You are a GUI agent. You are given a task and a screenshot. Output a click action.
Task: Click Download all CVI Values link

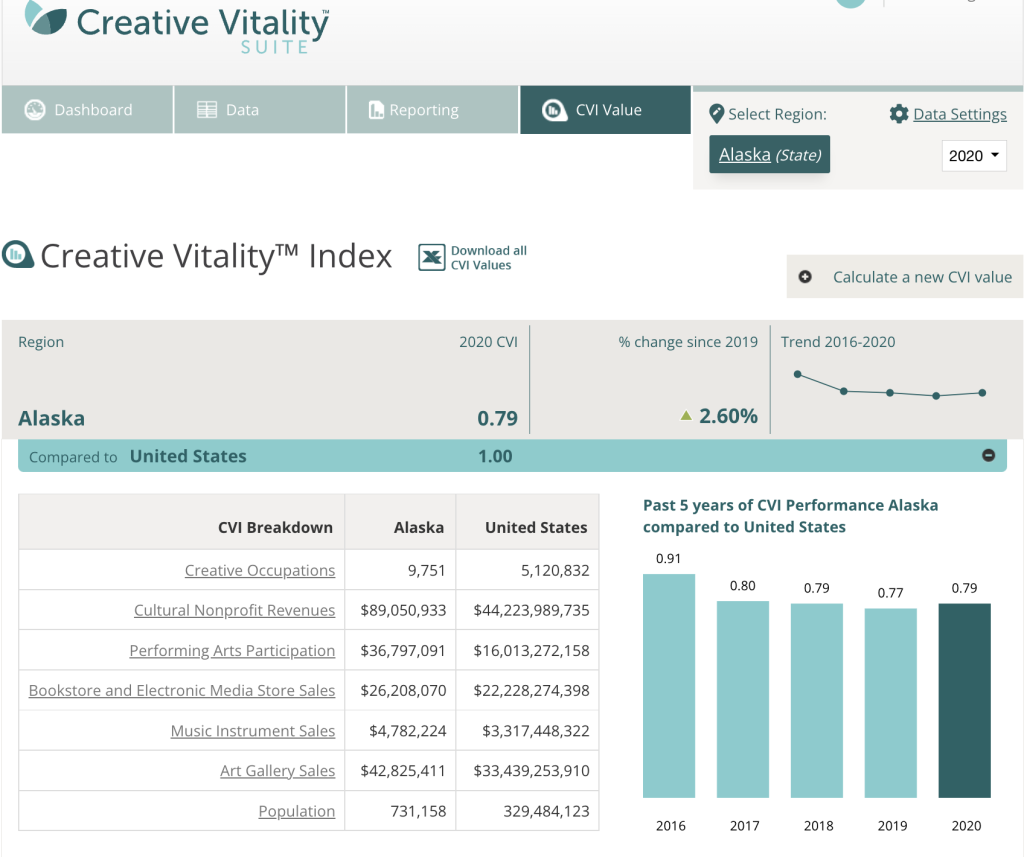(x=488, y=257)
